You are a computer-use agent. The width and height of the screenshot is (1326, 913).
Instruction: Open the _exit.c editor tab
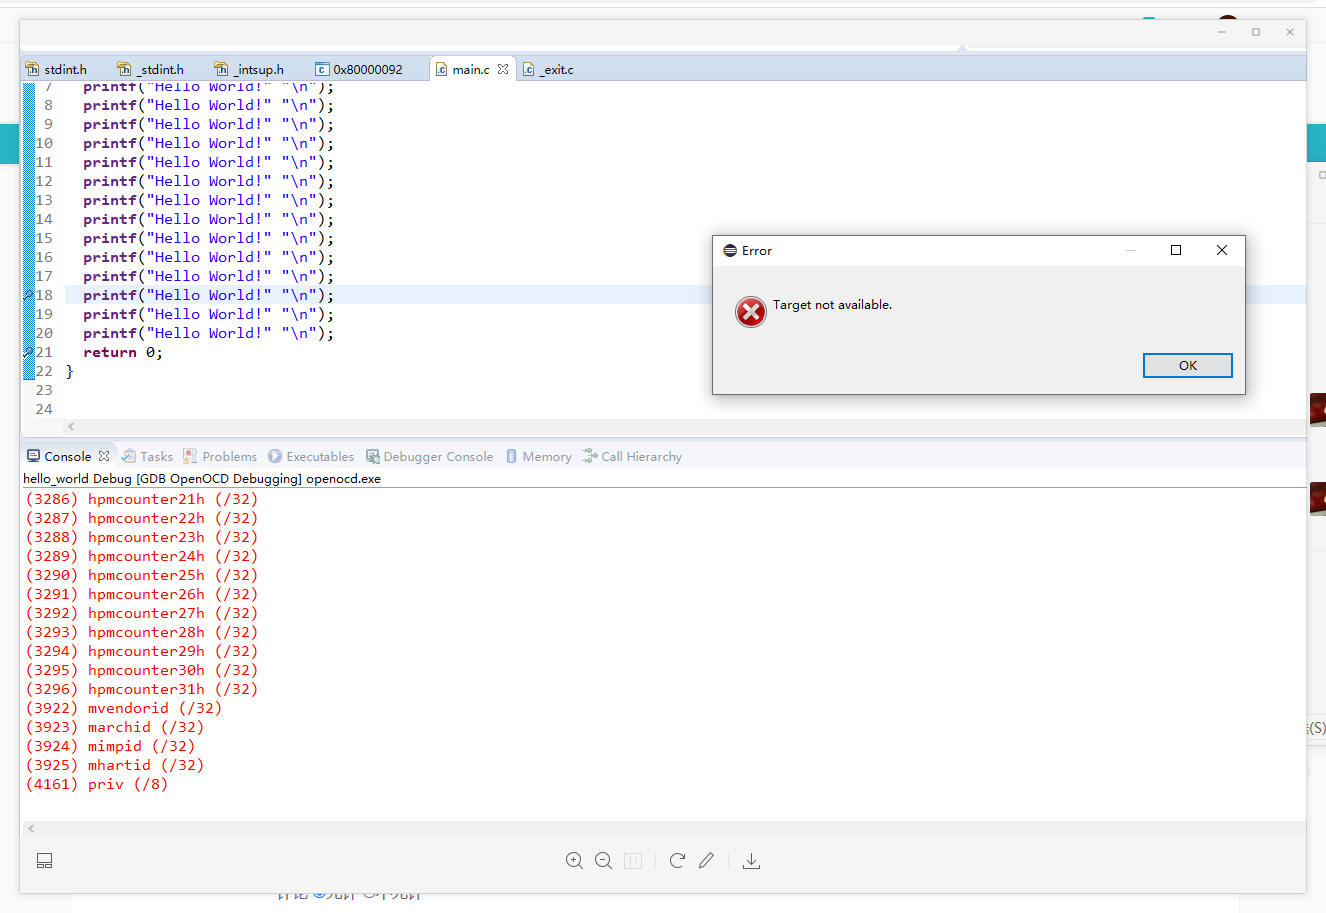(x=548, y=69)
